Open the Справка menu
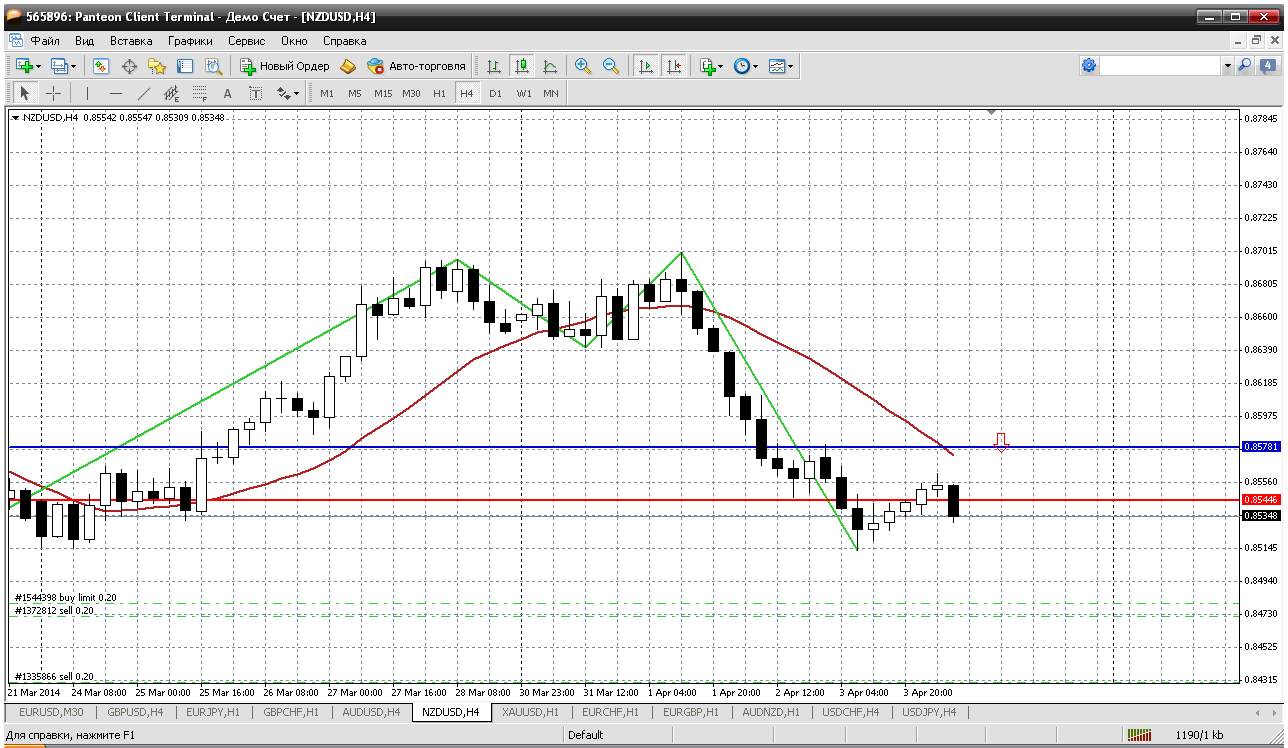Image resolution: width=1288 pixels, height=748 pixels. point(345,41)
